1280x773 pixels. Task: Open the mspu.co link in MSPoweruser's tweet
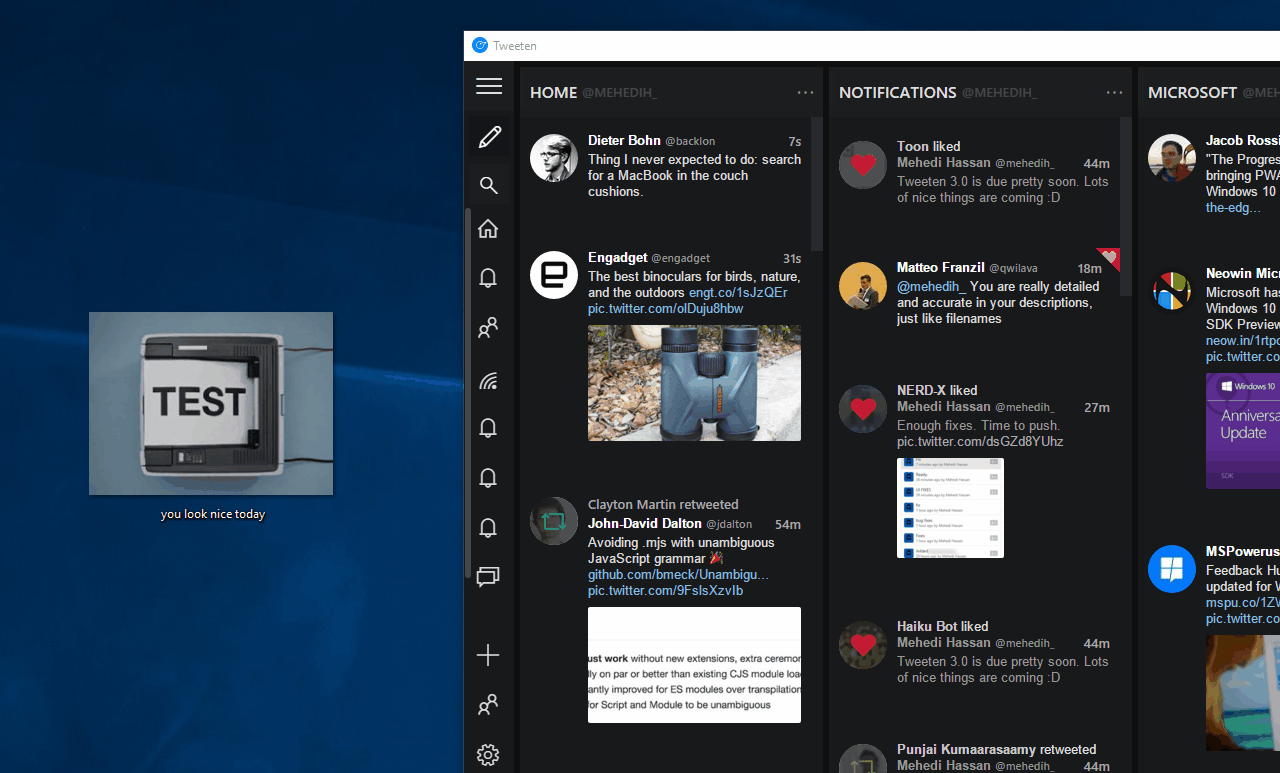tap(1243, 602)
